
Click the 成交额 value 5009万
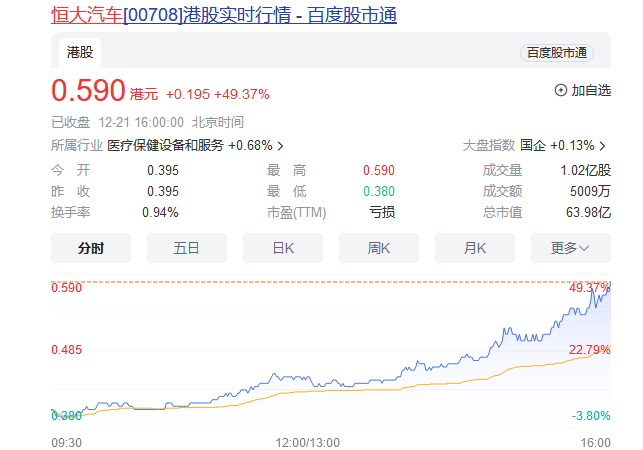coord(590,191)
